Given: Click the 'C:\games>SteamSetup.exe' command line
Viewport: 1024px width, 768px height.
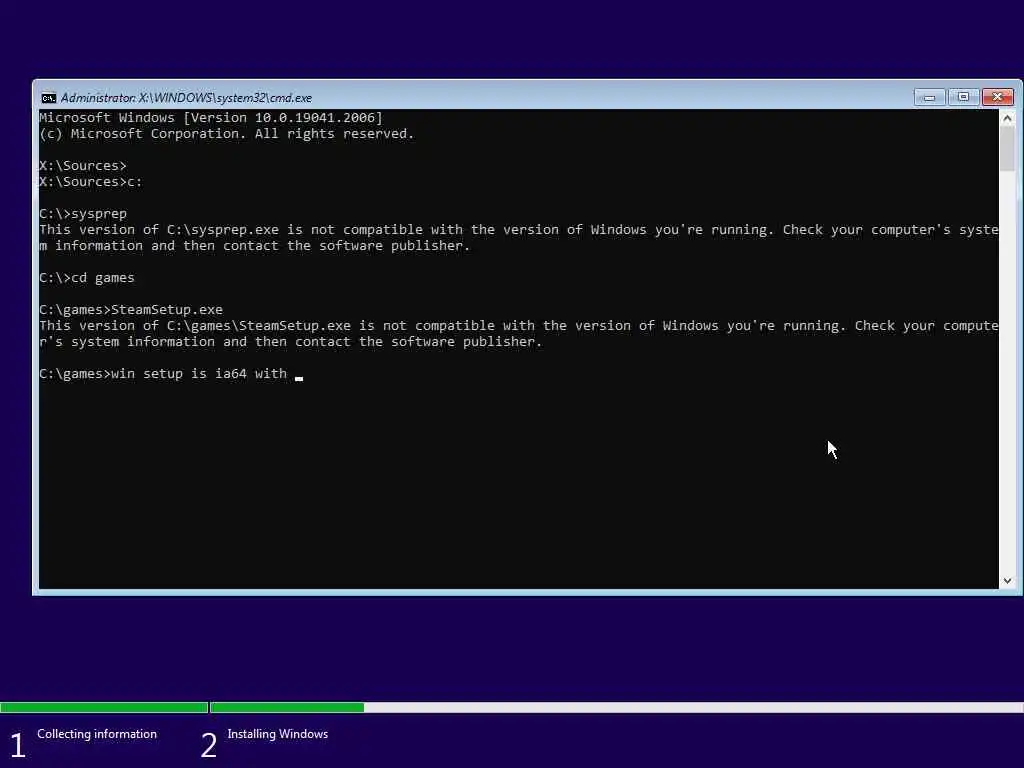Looking at the screenshot, I should pyautogui.click(x=131, y=310).
